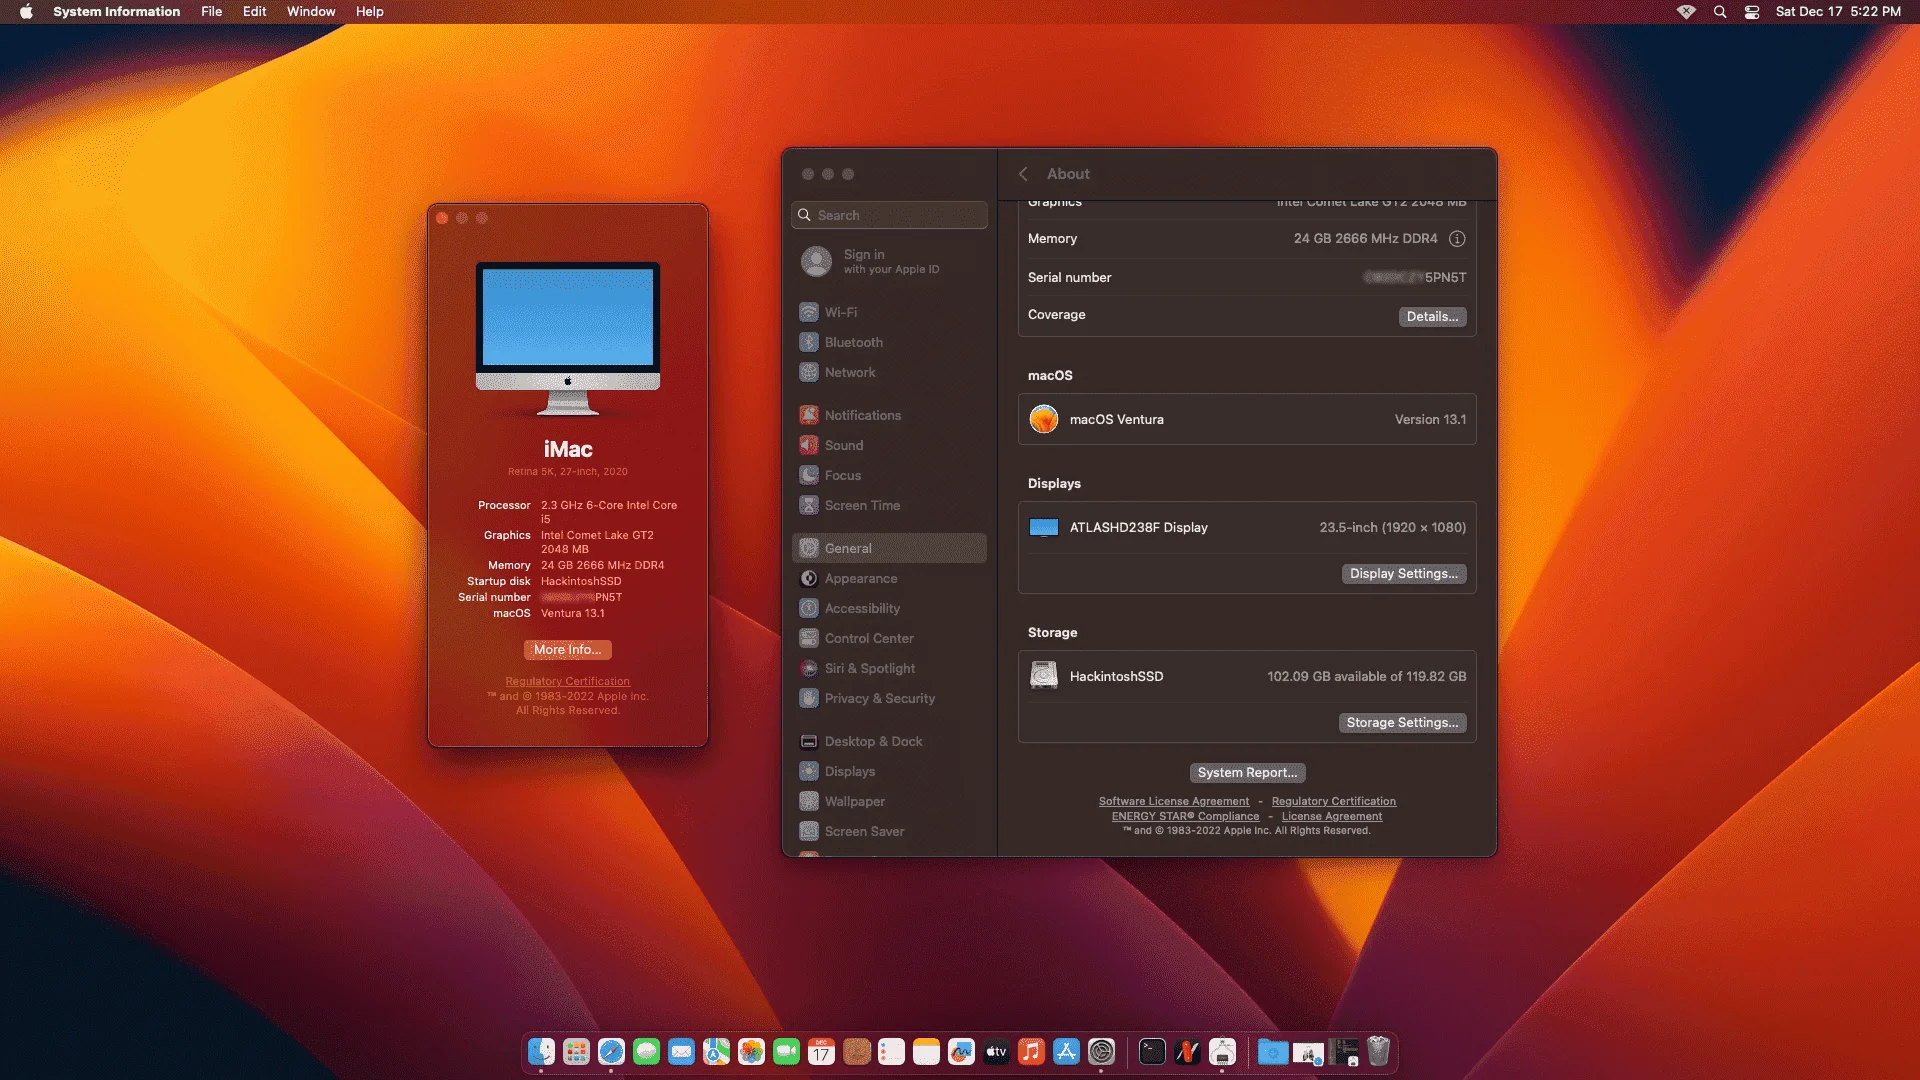Select General in the settings sidebar
The height and width of the screenshot is (1080, 1920).
(889, 548)
